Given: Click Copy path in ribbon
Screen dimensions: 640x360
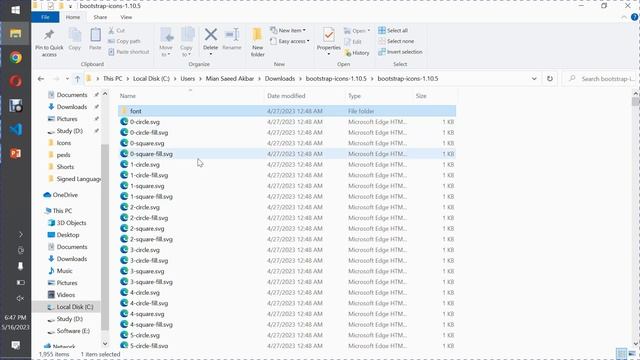Looking at the screenshot, I should click(124, 41).
